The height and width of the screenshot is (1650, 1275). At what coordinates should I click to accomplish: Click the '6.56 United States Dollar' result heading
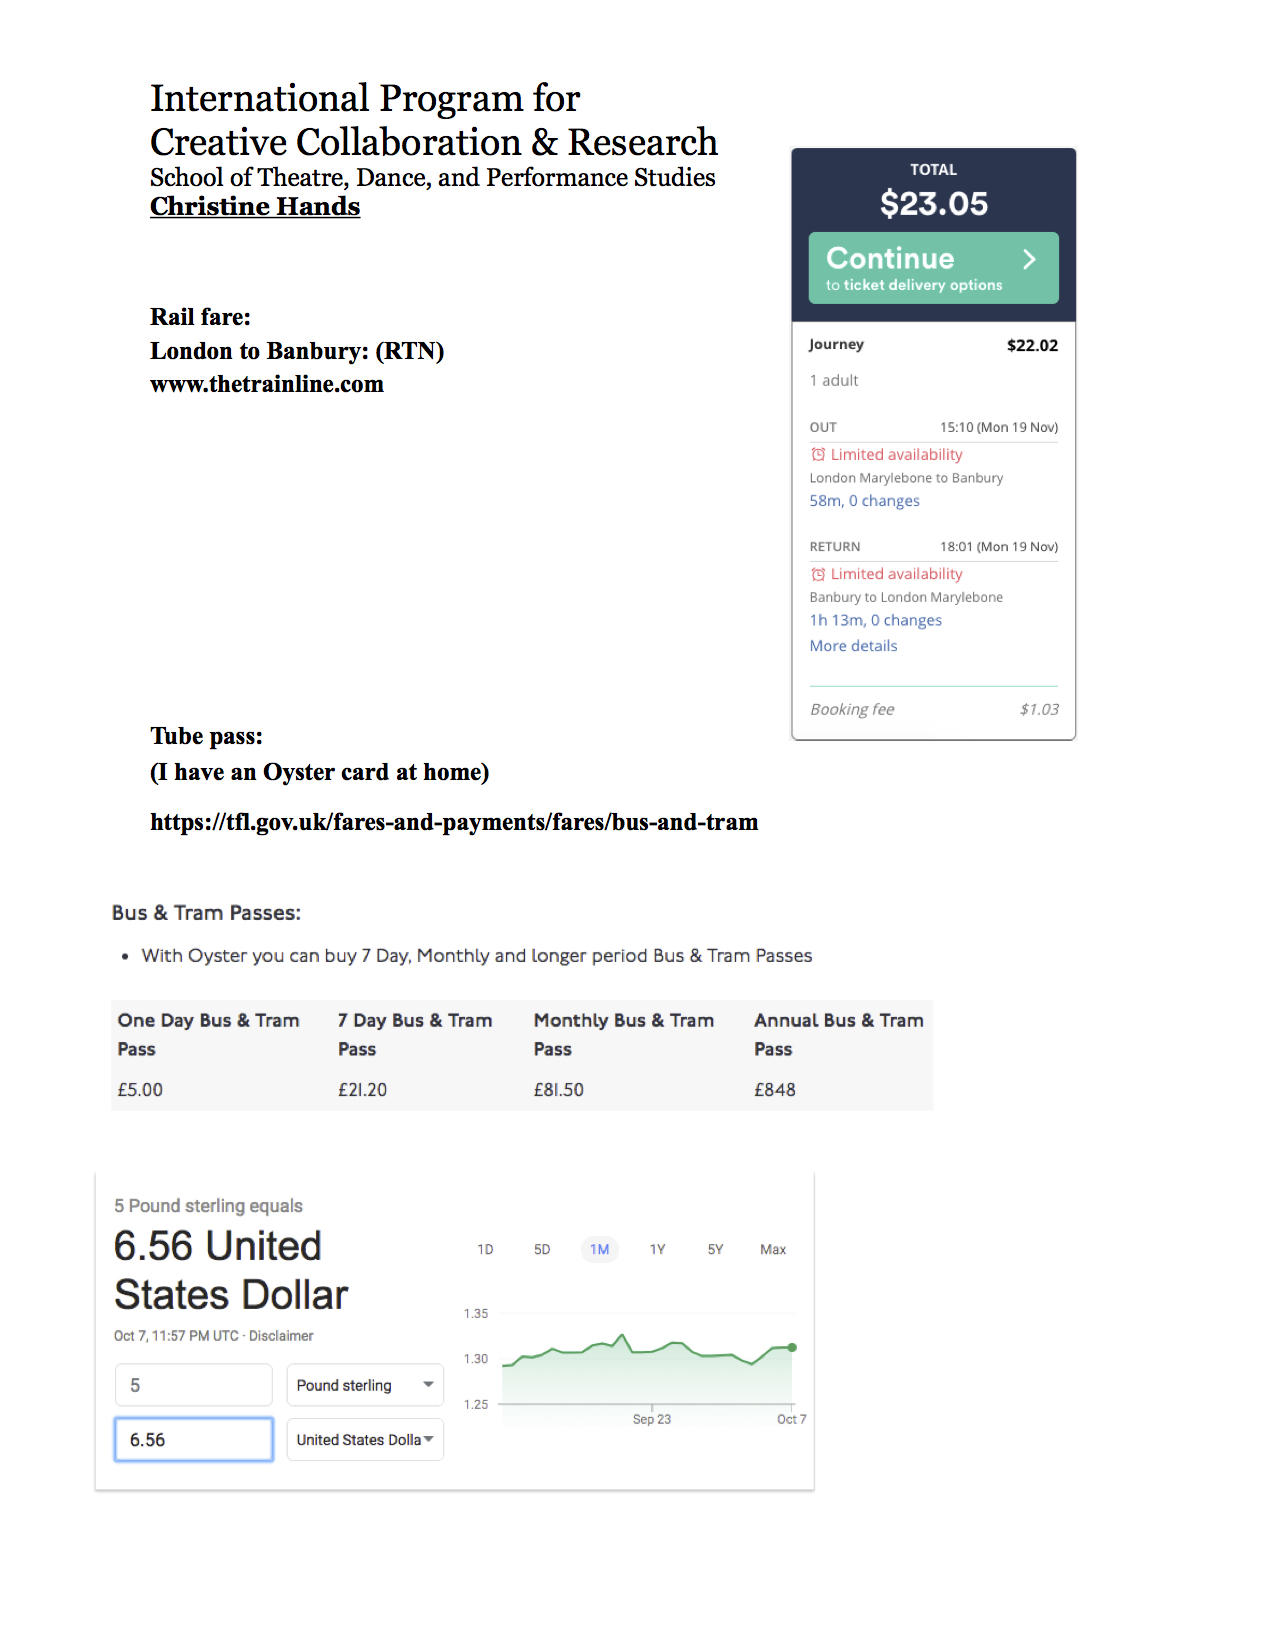(x=231, y=1271)
